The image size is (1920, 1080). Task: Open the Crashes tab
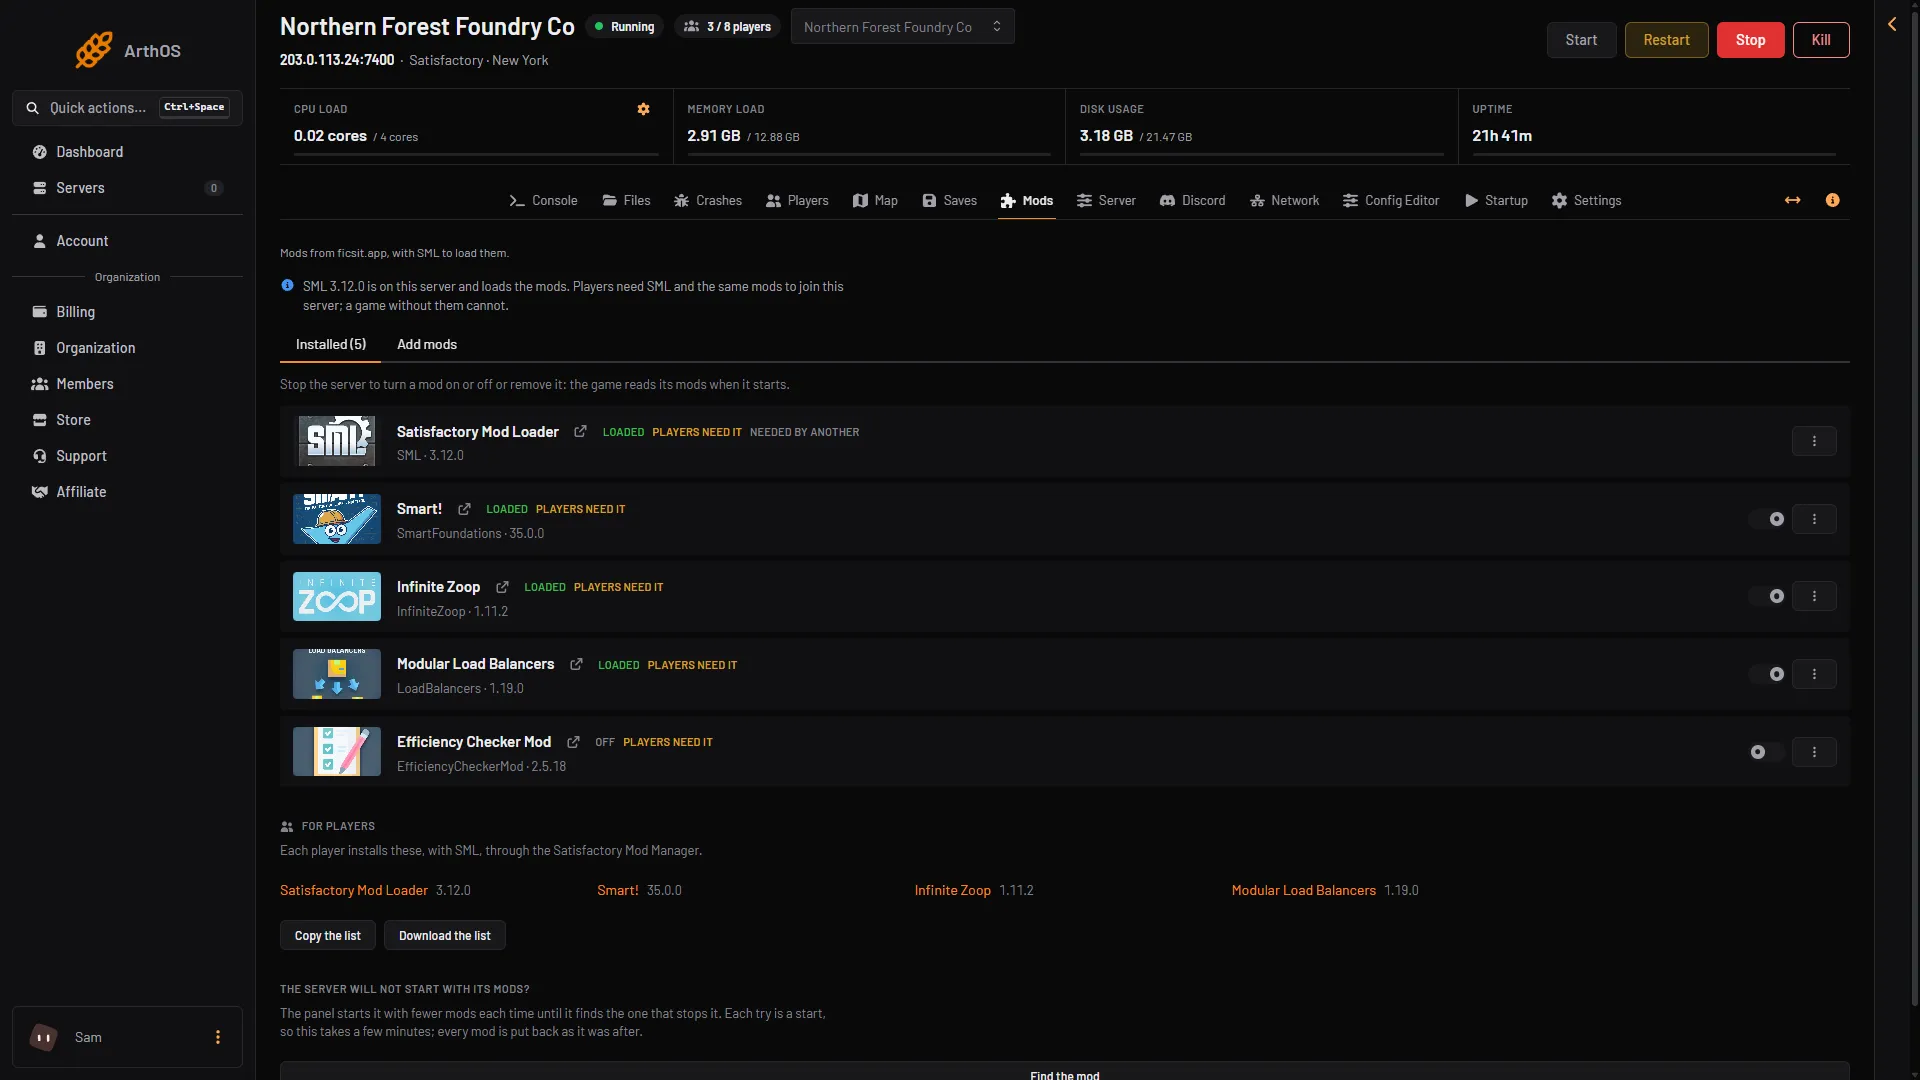(708, 200)
